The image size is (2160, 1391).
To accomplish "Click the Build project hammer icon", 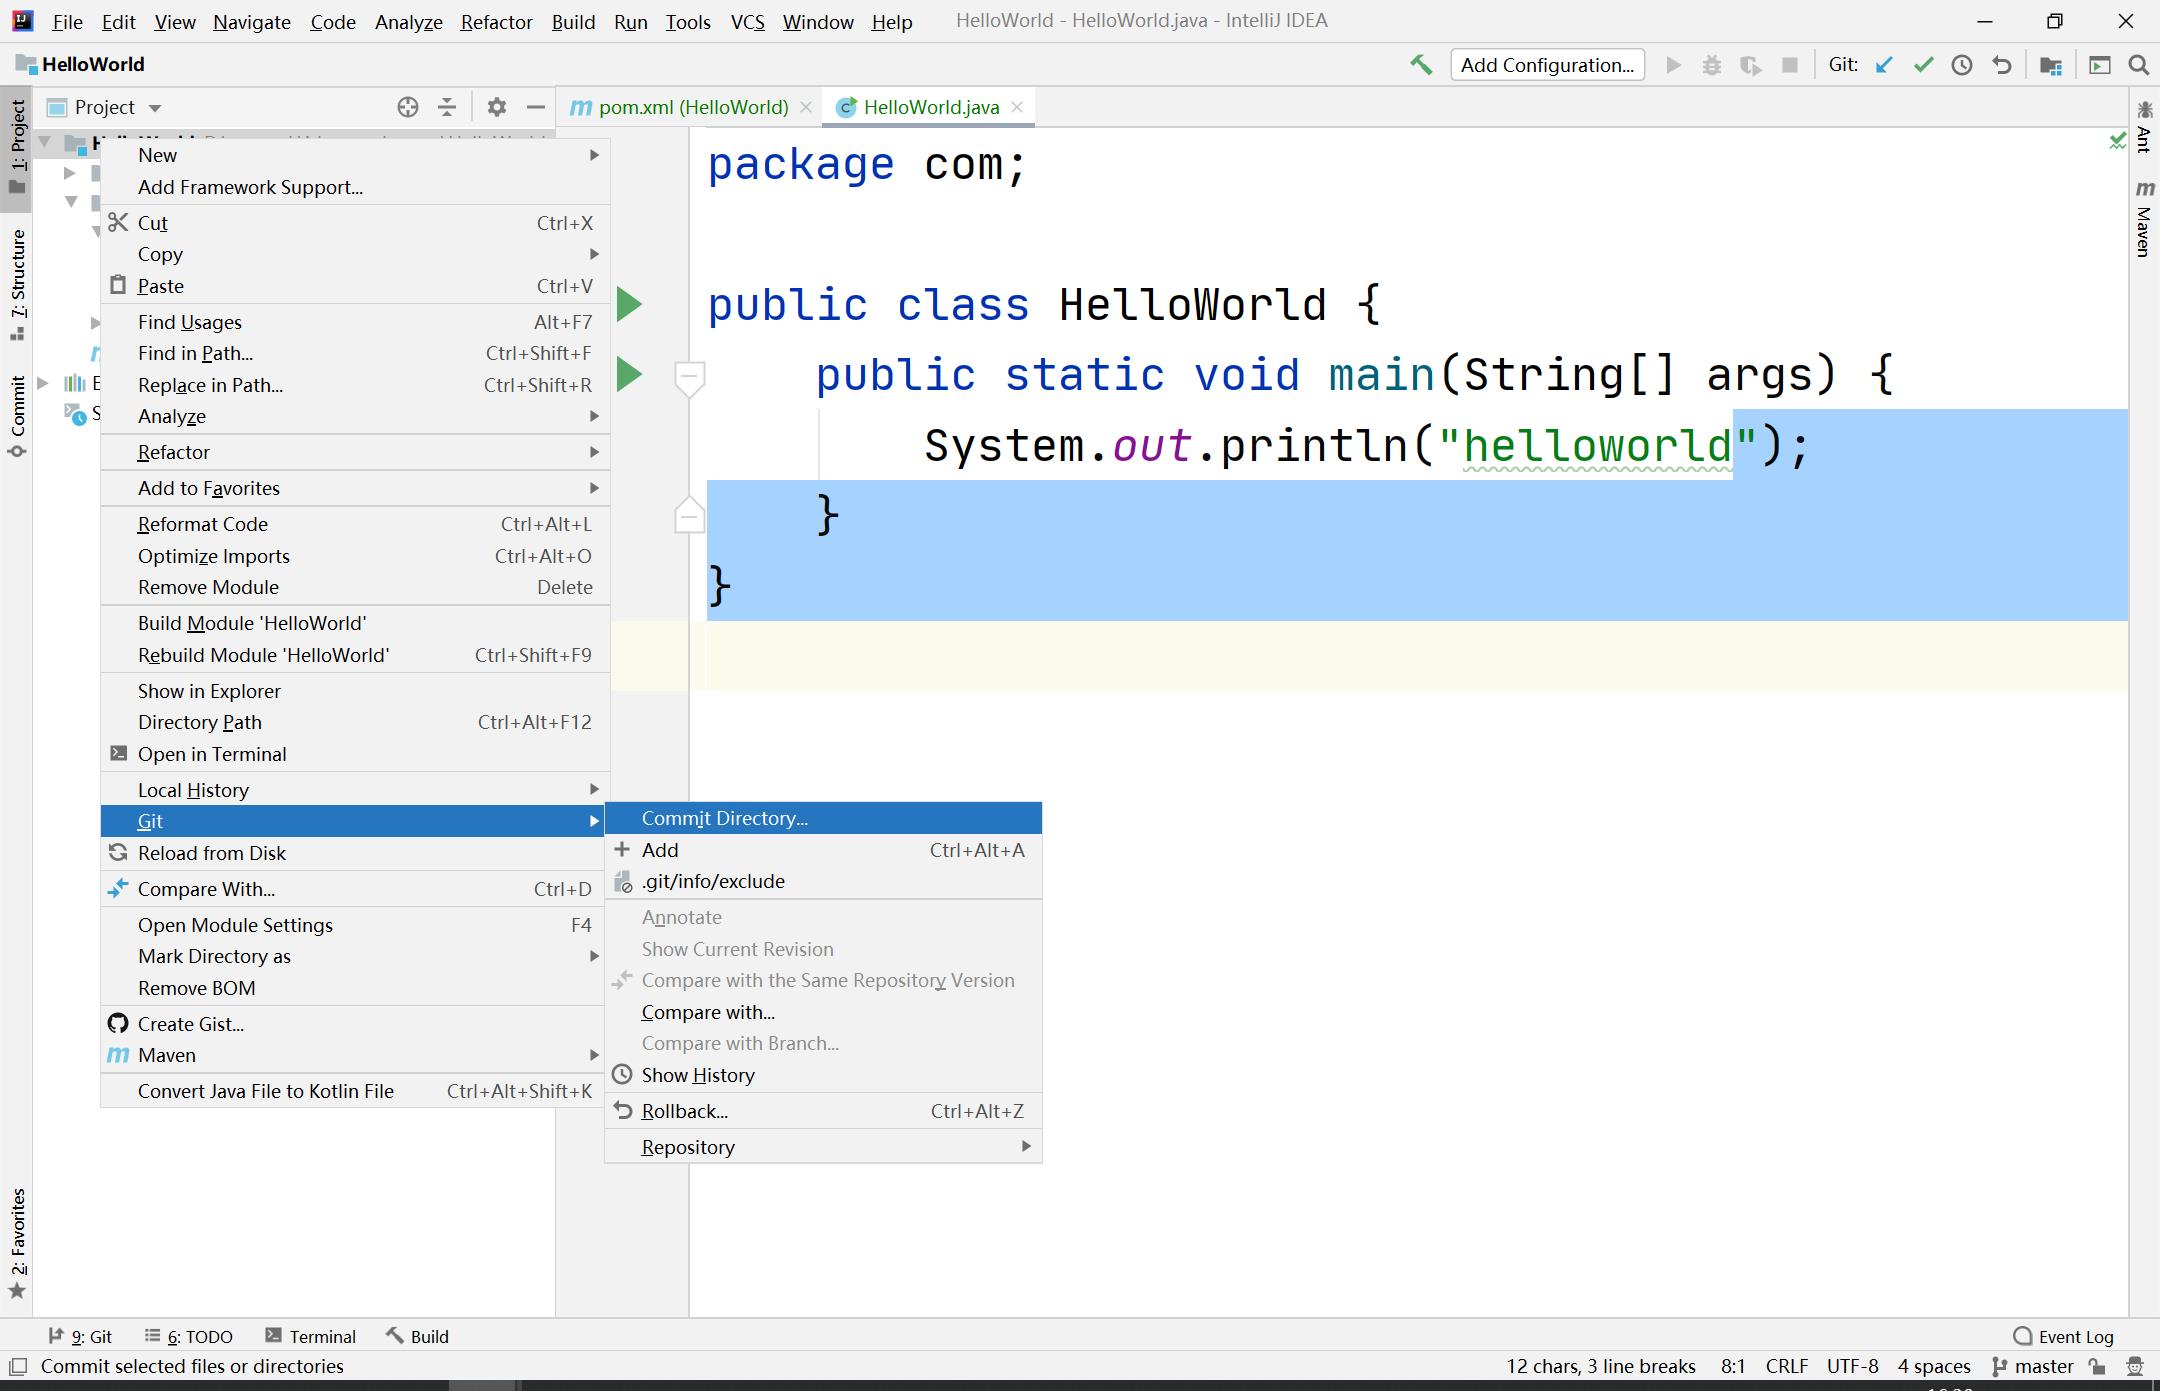I will 1421,65.
